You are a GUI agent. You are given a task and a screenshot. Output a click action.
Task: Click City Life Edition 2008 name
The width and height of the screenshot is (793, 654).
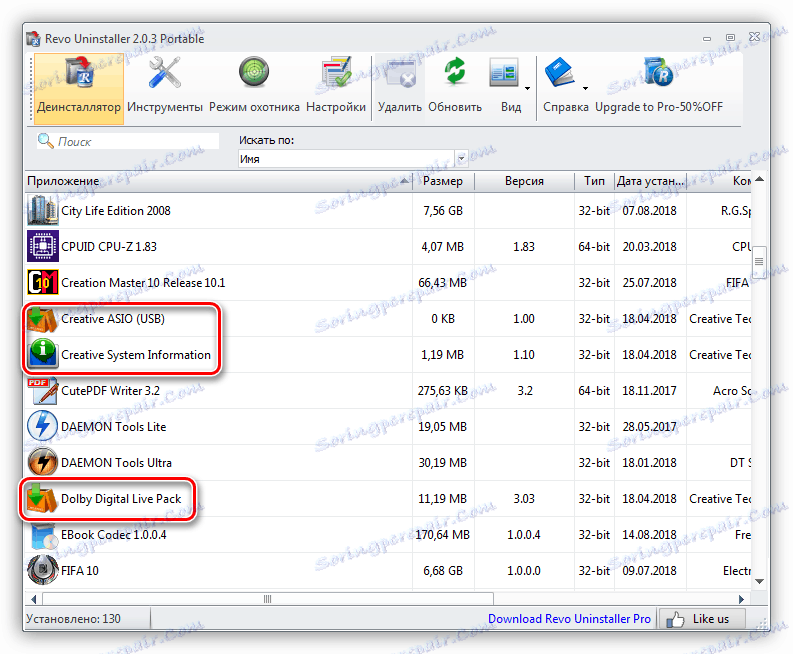[116, 211]
